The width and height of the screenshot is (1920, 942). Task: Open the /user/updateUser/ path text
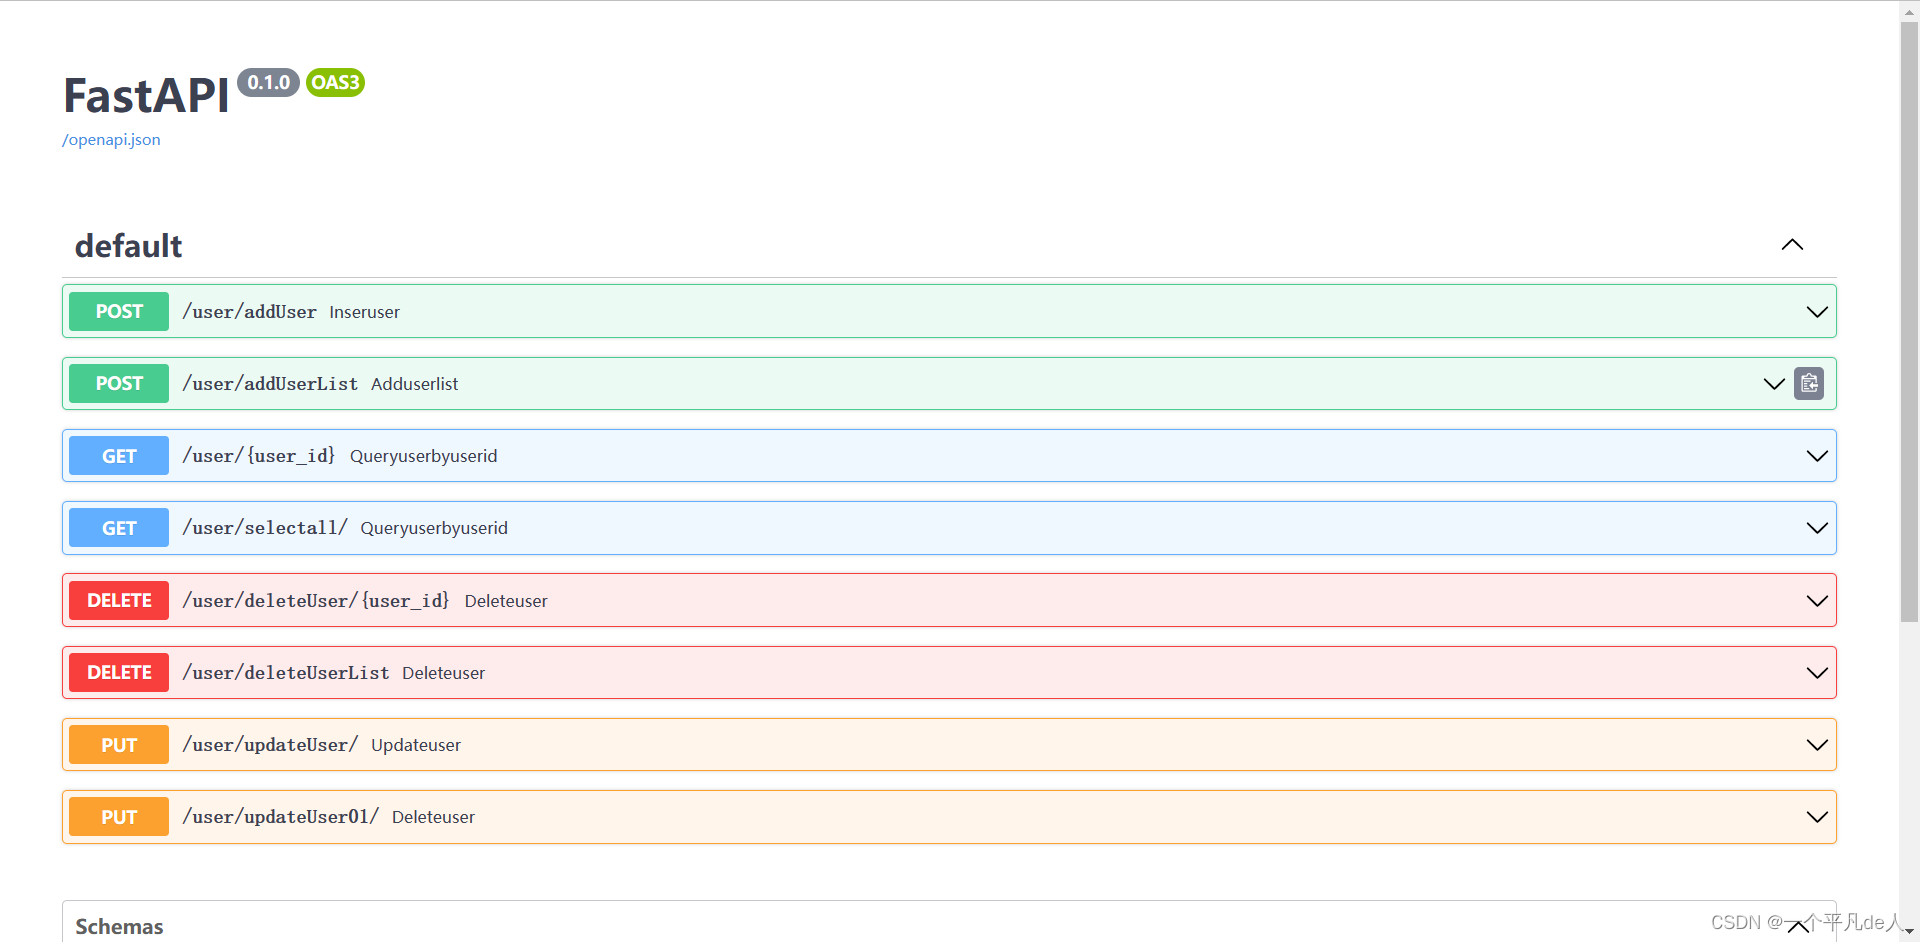tap(270, 745)
